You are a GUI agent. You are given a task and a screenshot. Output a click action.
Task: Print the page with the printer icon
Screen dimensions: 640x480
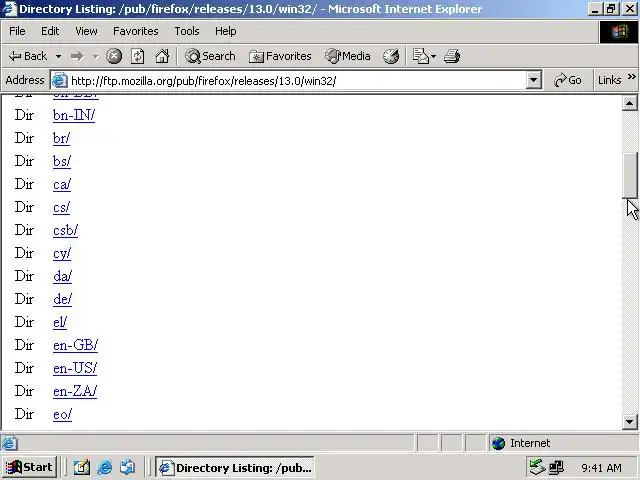tap(452, 56)
